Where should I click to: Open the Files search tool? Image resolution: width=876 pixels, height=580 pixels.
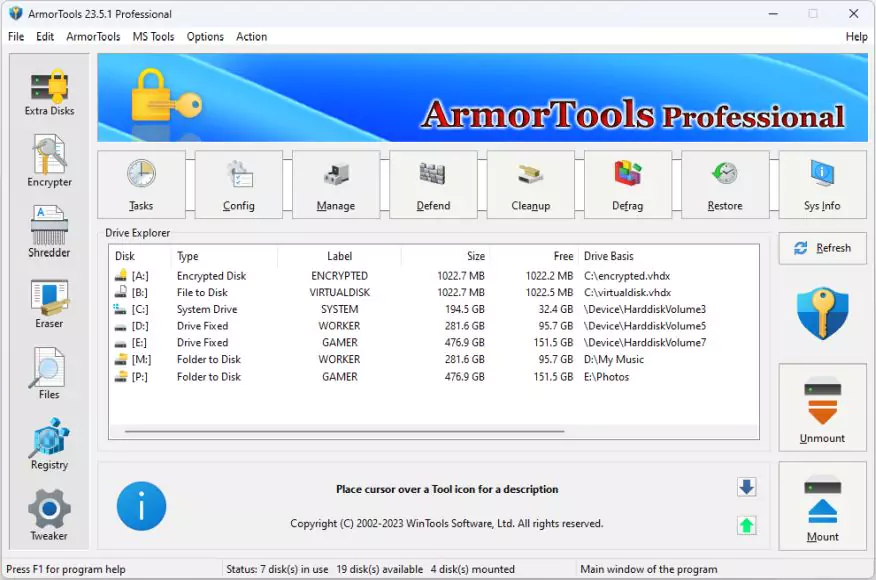coord(49,374)
